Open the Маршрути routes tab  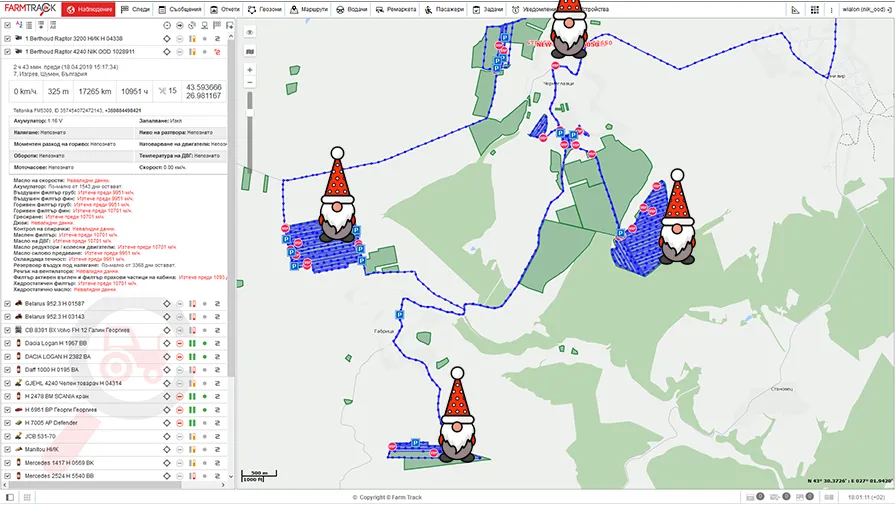point(309,9)
